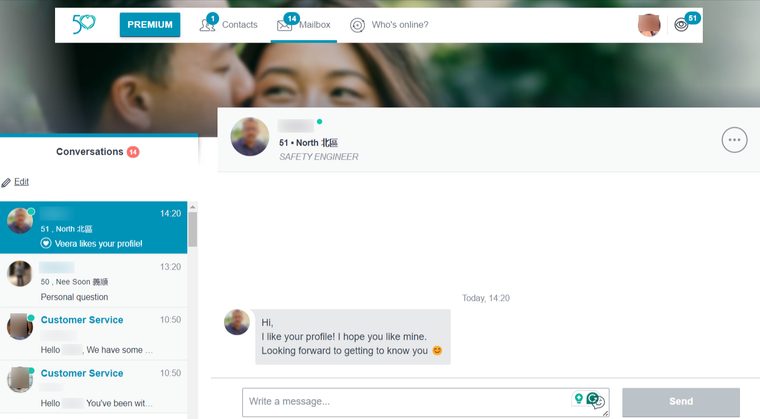Select the Conversations heading tab
Image resolution: width=760 pixels, height=419 pixels.
(90, 152)
